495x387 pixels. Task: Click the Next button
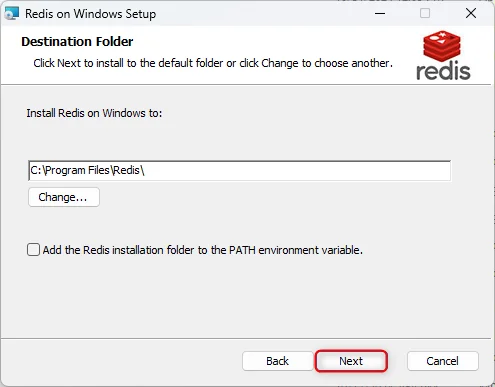[351, 361]
